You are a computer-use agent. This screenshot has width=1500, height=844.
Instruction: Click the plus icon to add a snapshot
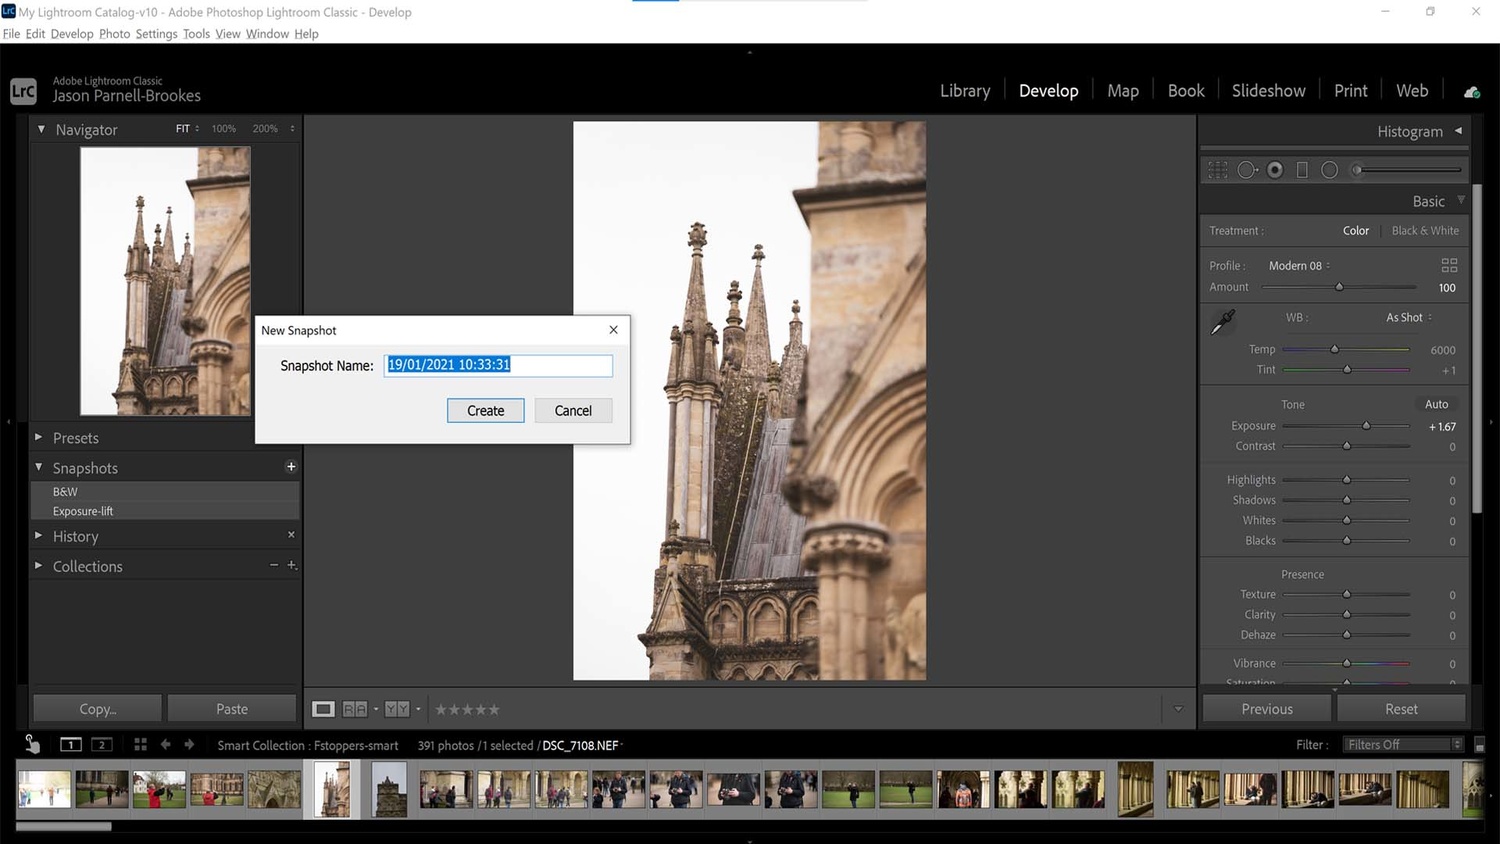(291, 467)
